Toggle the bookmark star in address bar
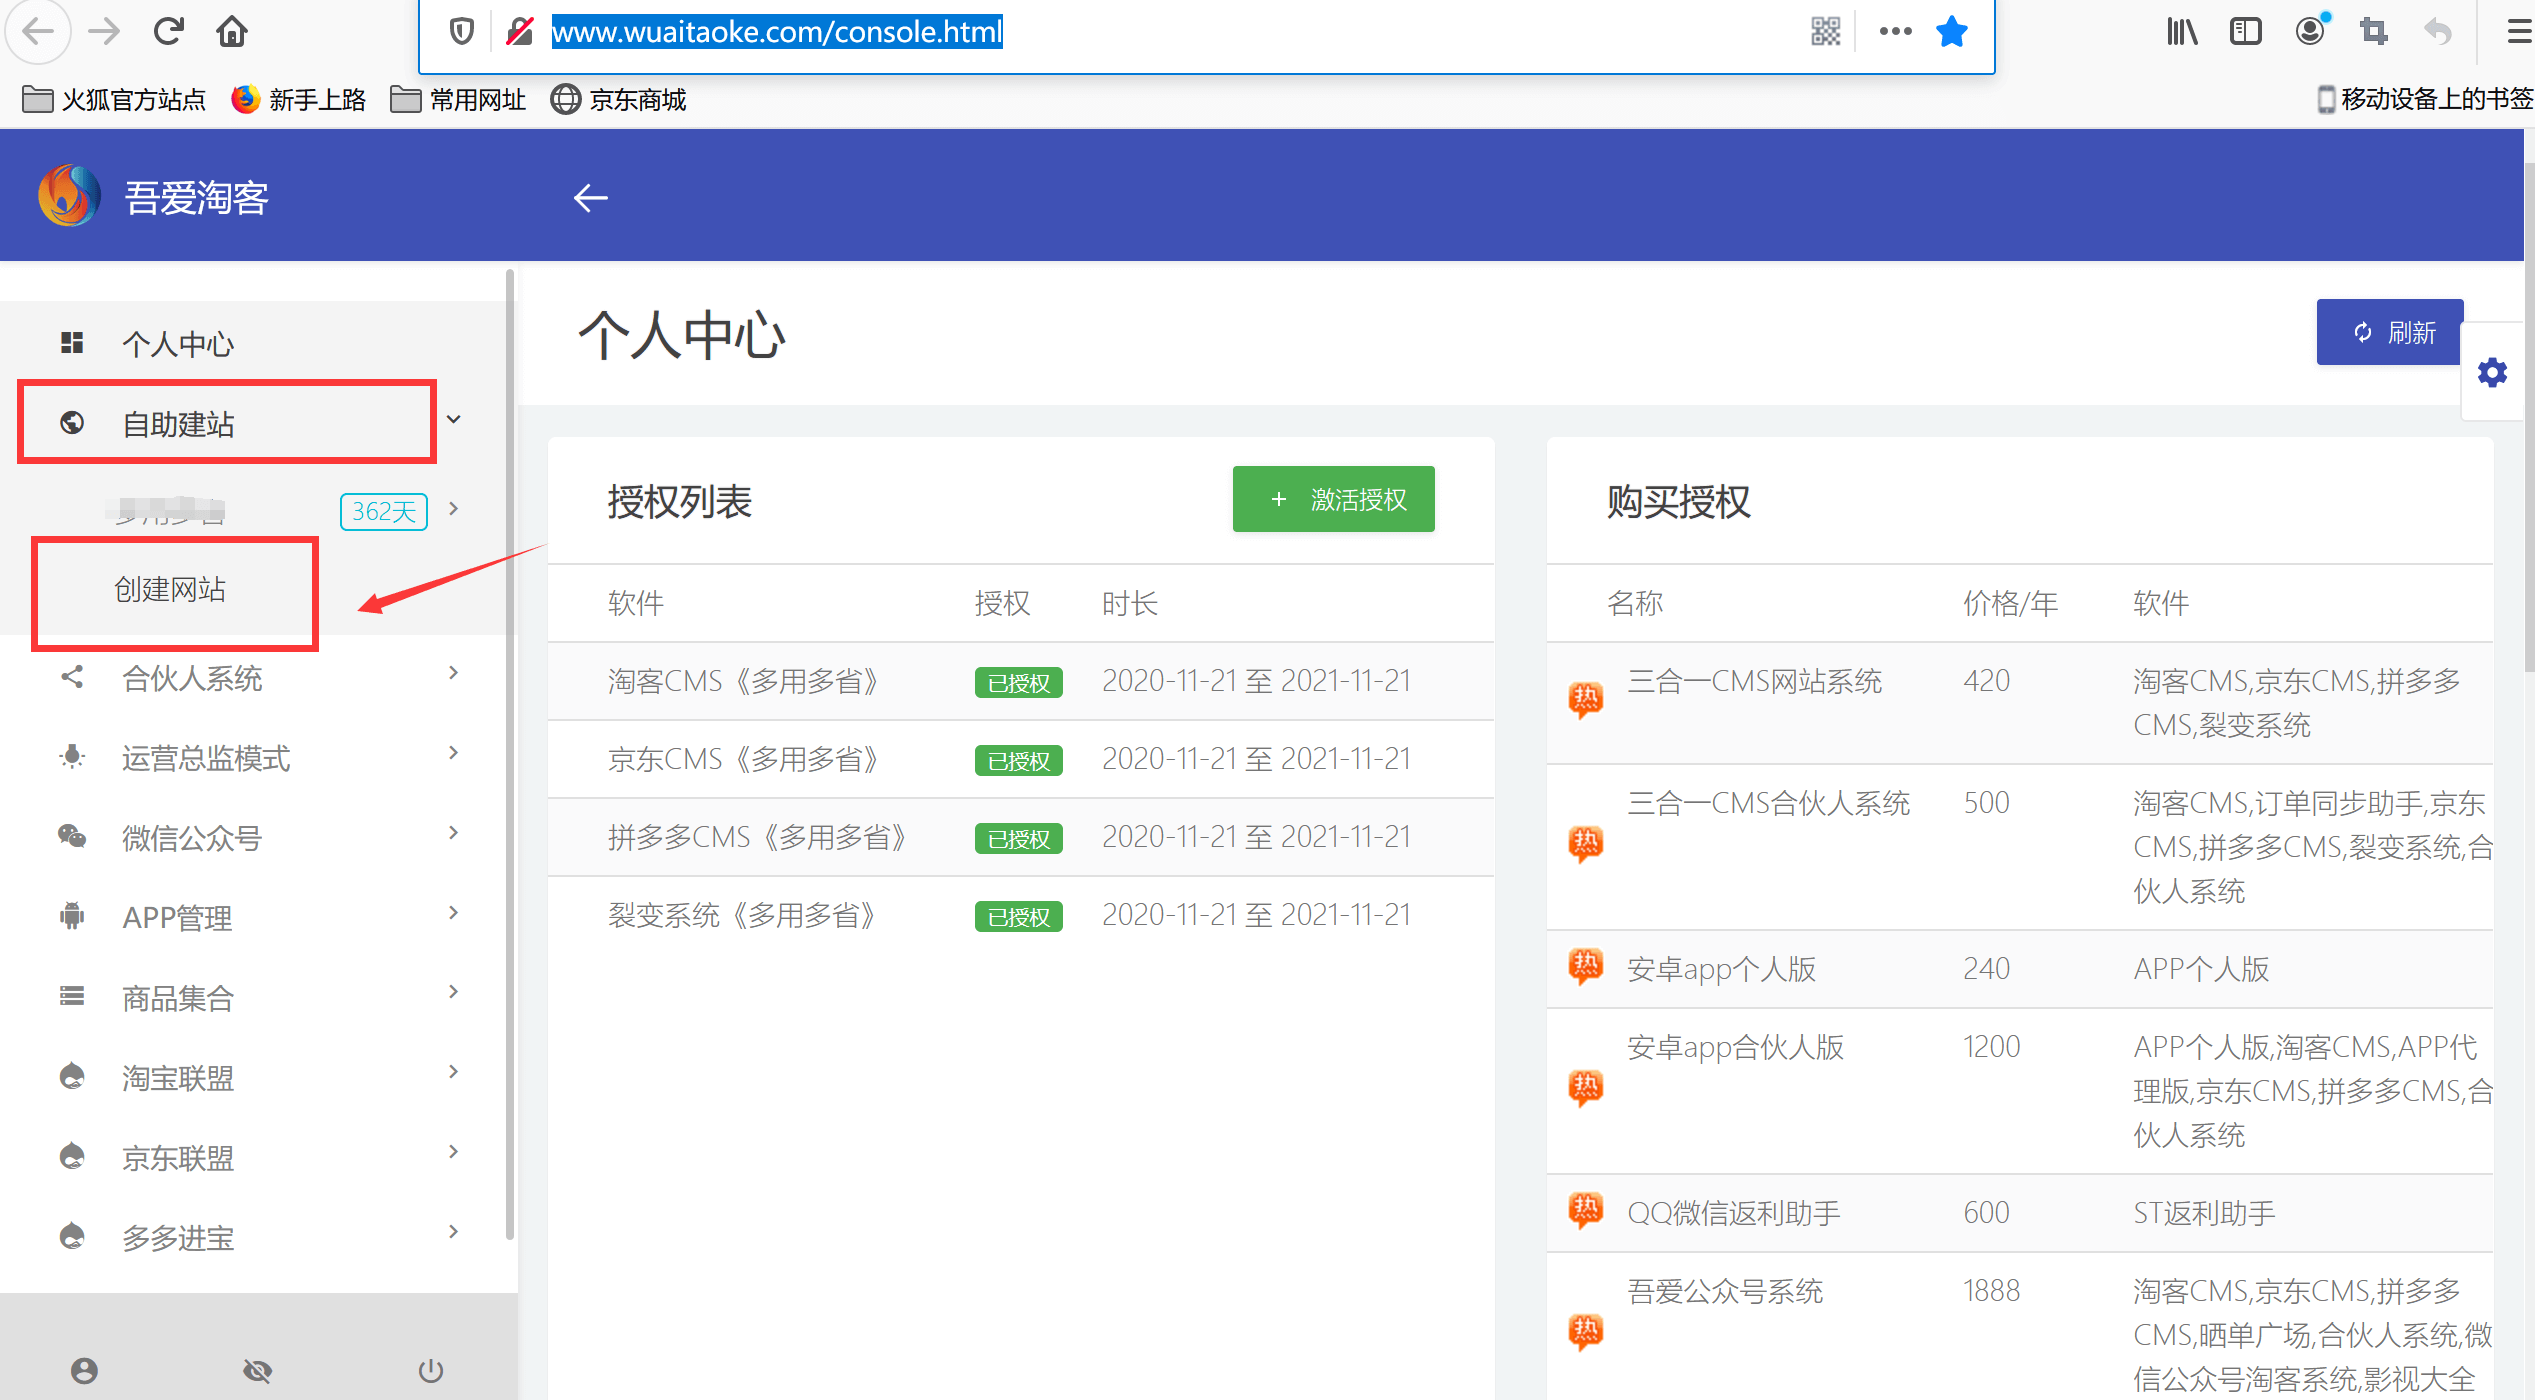 coord(1951,32)
